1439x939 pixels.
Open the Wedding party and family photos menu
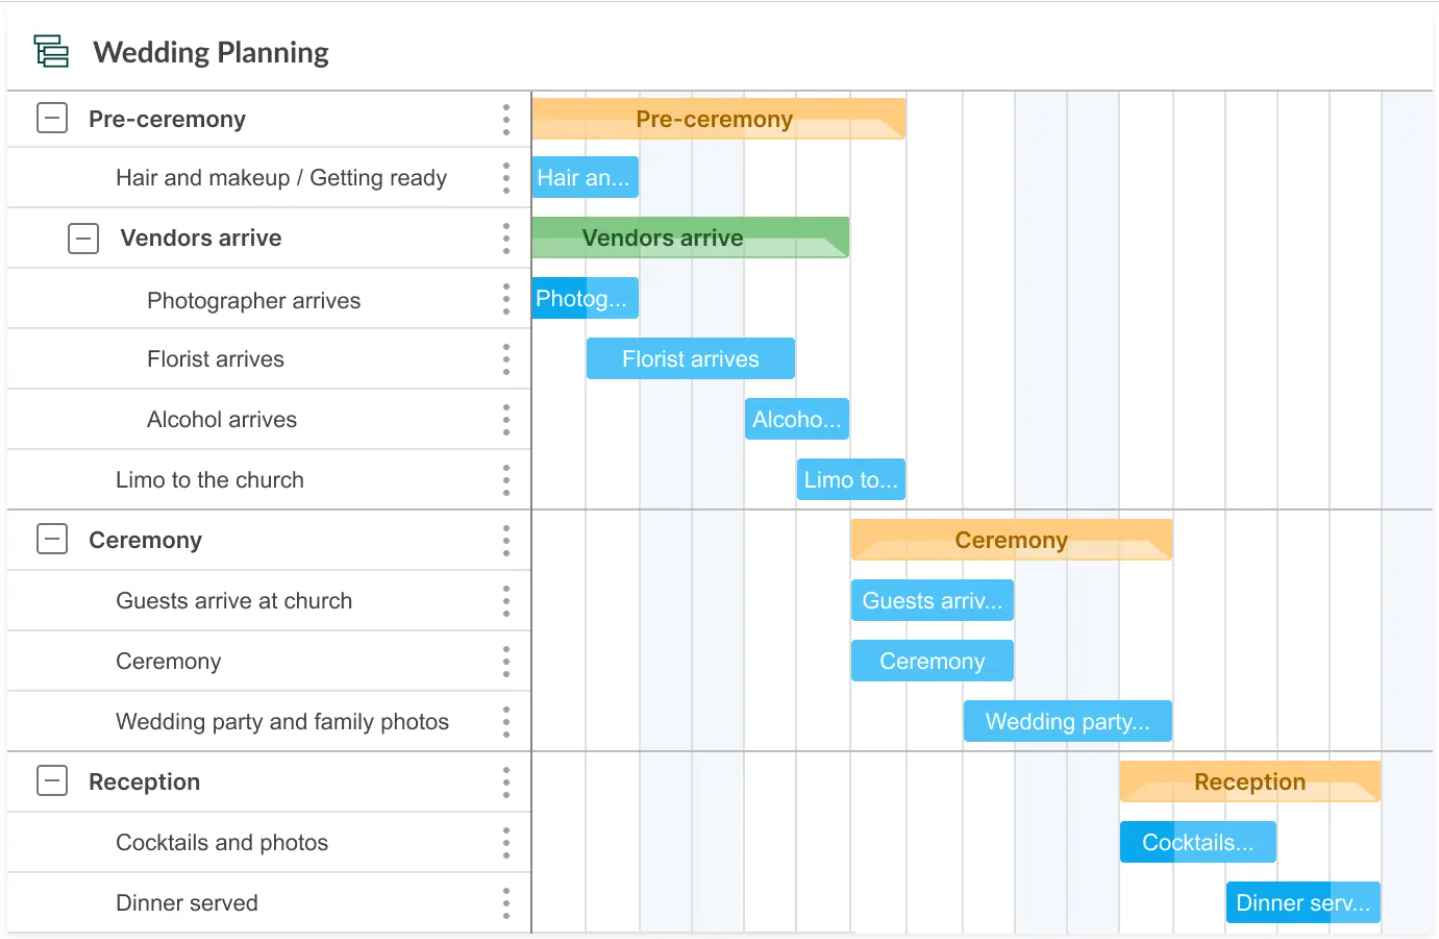[x=507, y=721]
